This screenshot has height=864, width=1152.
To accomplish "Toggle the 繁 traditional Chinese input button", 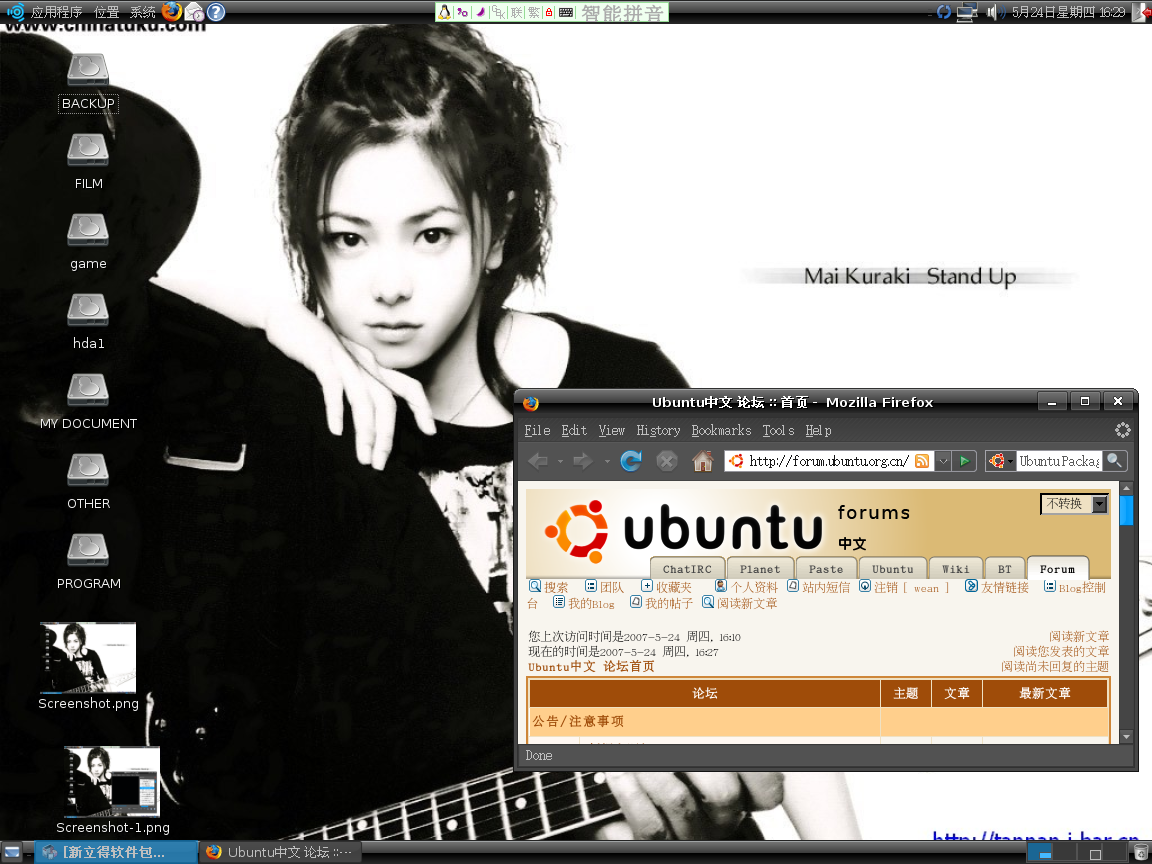I will (x=534, y=12).
